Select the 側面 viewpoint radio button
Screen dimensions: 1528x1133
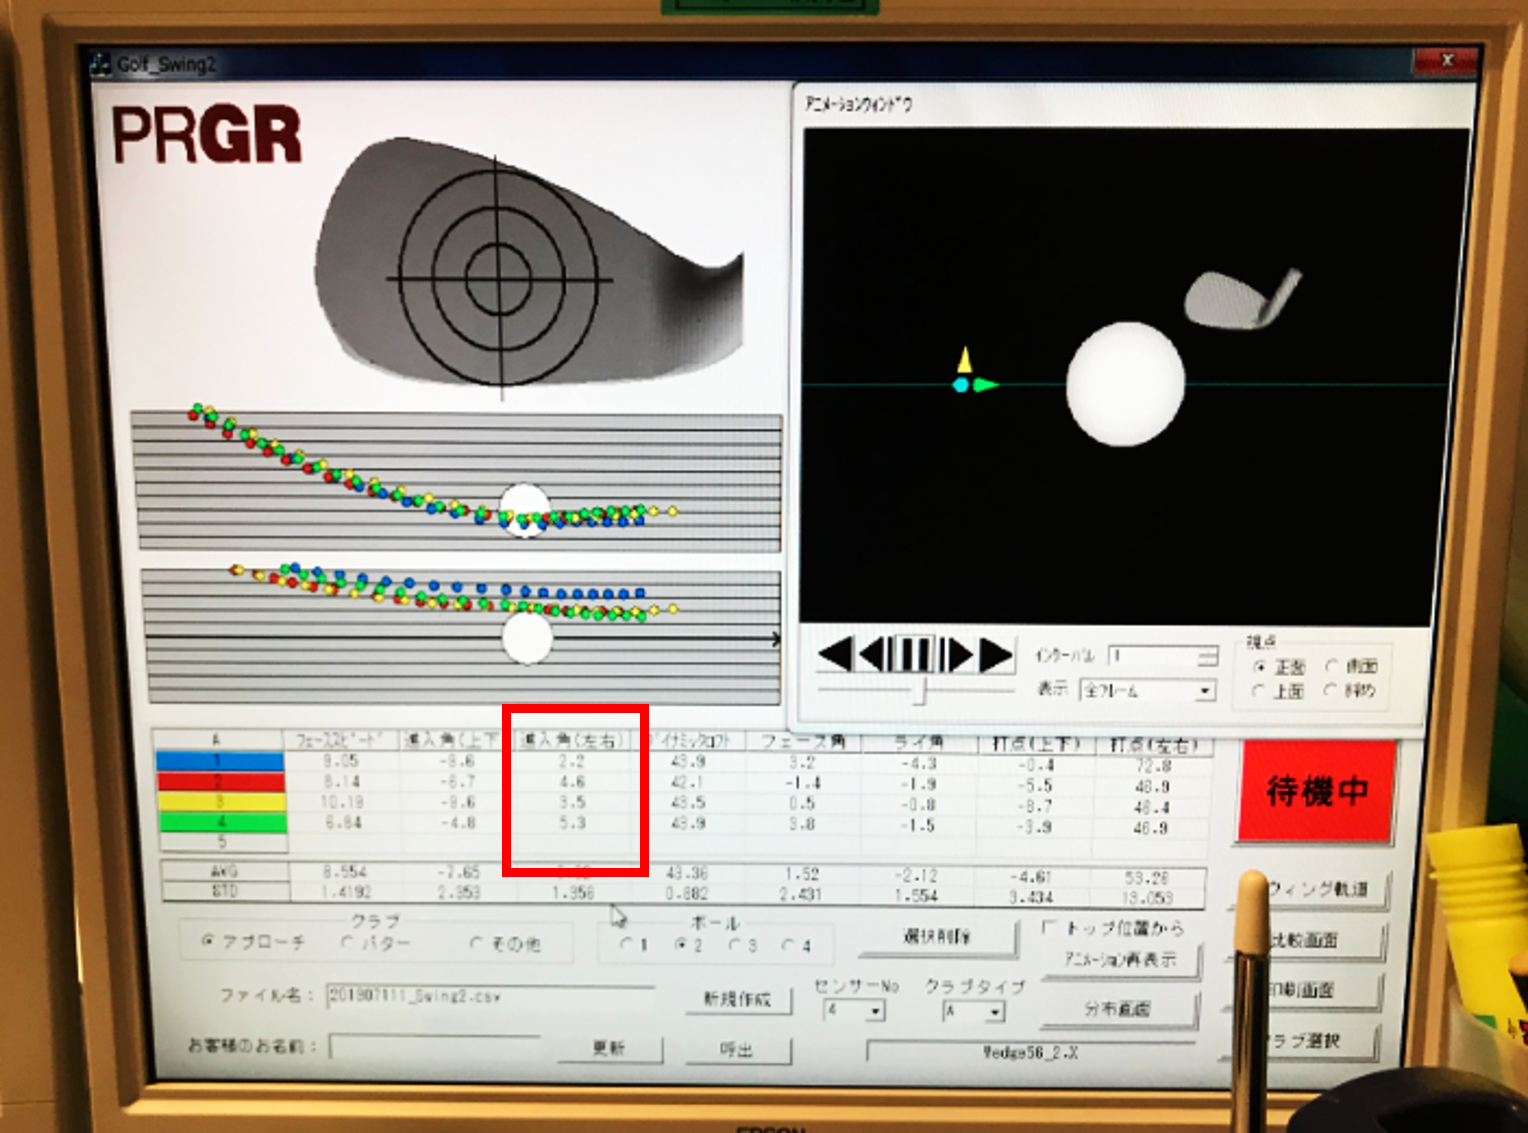tap(1332, 665)
